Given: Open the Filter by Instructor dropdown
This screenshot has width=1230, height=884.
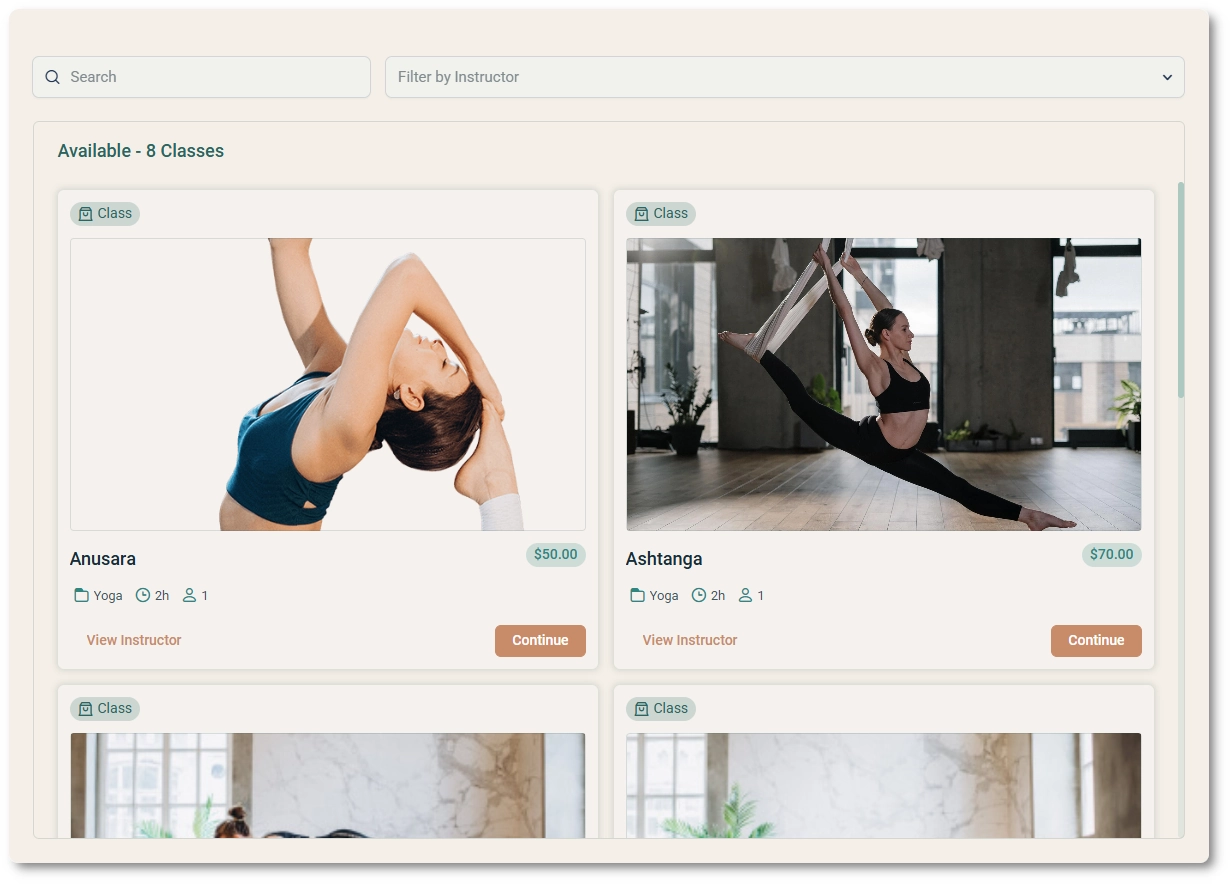Looking at the screenshot, I should coord(784,77).
